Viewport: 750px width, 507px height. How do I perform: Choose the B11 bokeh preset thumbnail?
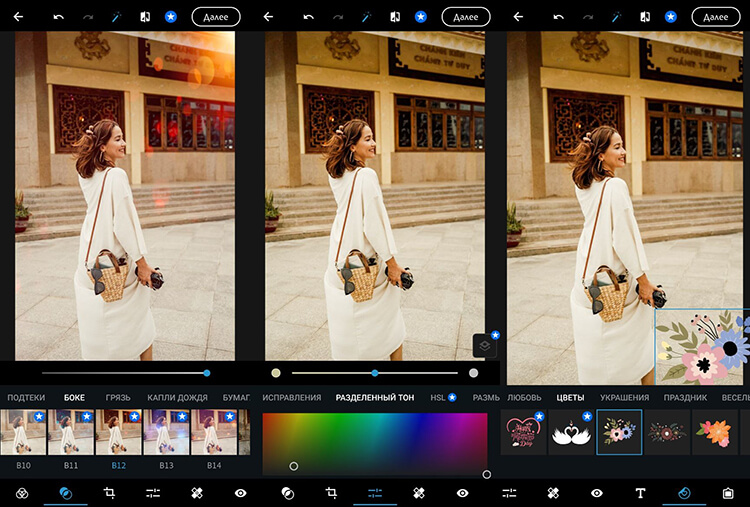click(x=71, y=432)
